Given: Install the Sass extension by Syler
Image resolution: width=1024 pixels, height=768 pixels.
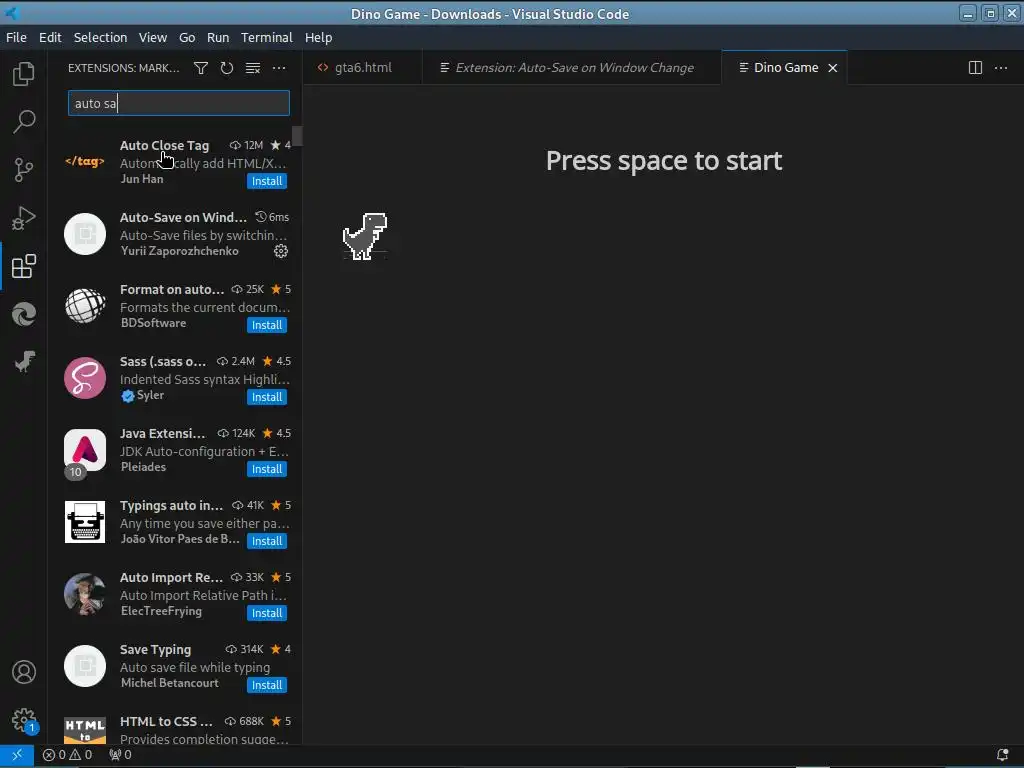Looking at the screenshot, I should click(266, 397).
